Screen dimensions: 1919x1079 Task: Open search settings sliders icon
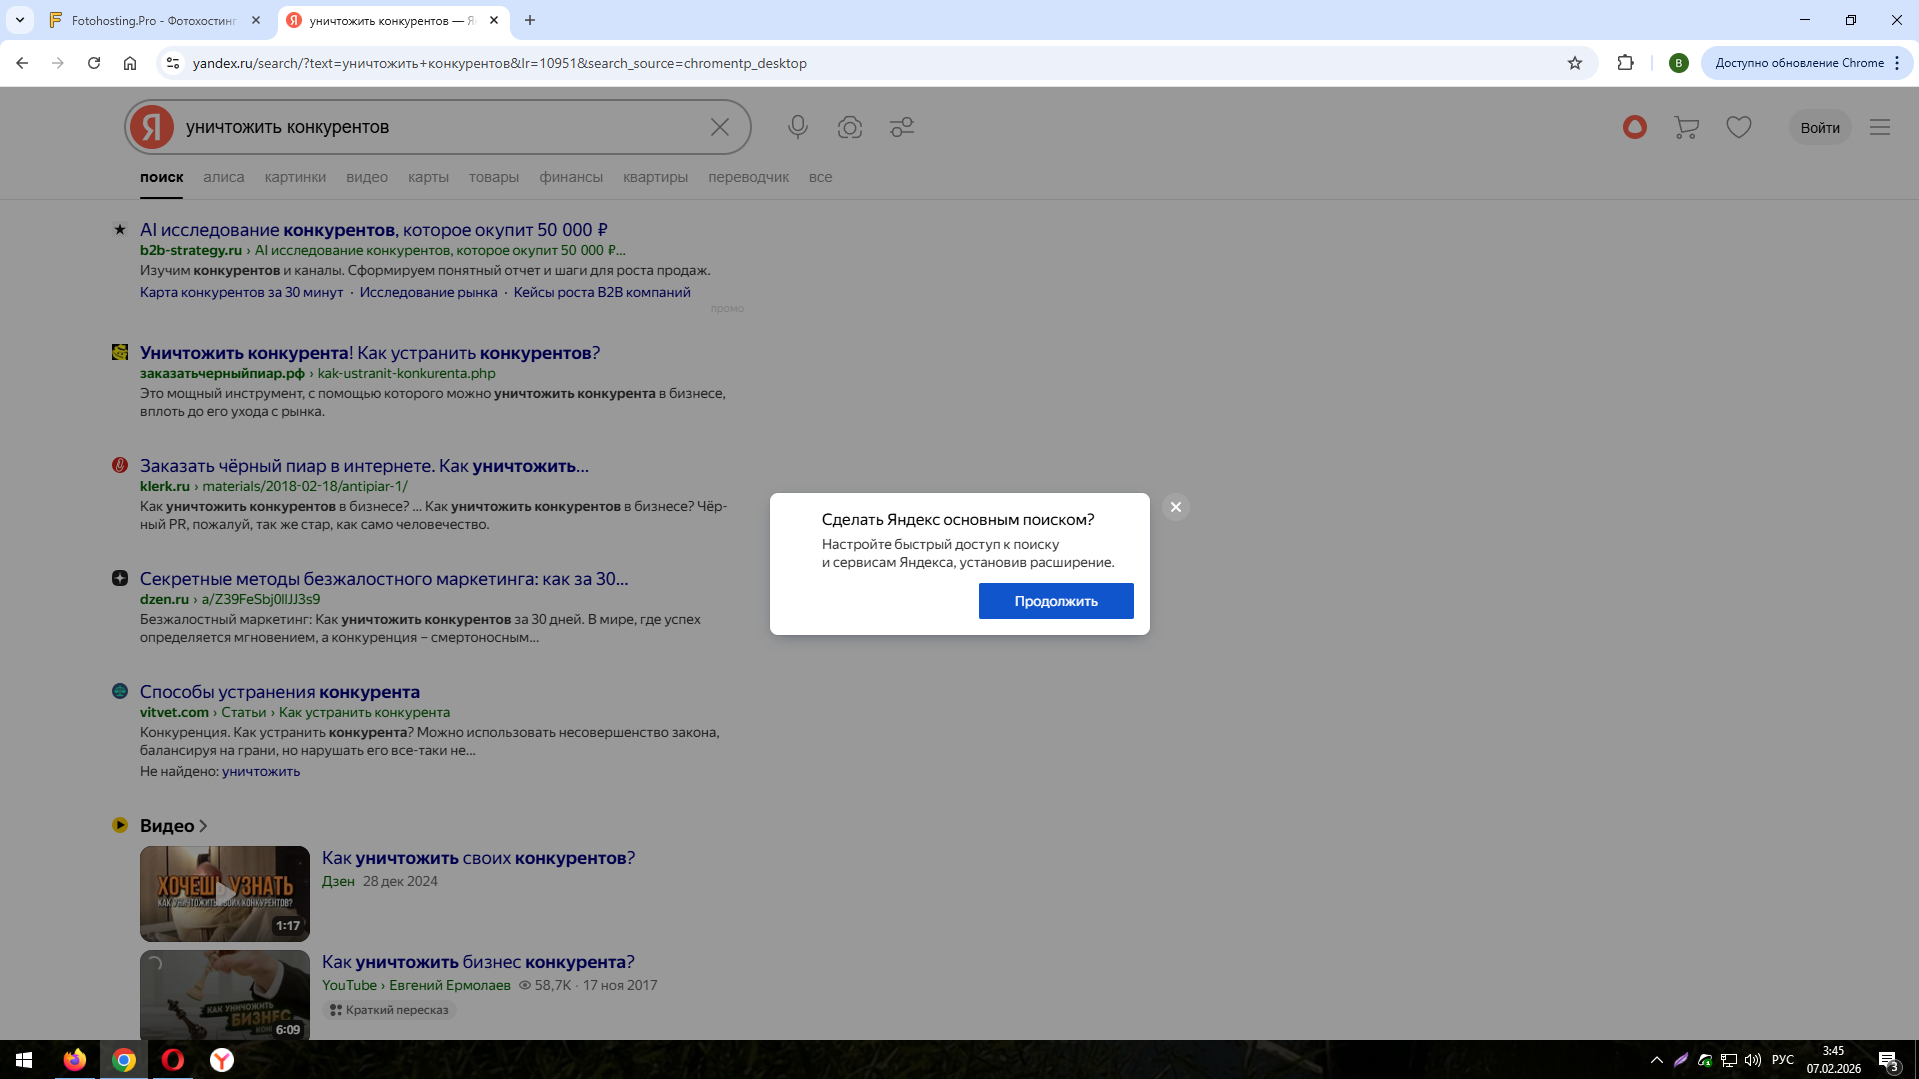[902, 127]
